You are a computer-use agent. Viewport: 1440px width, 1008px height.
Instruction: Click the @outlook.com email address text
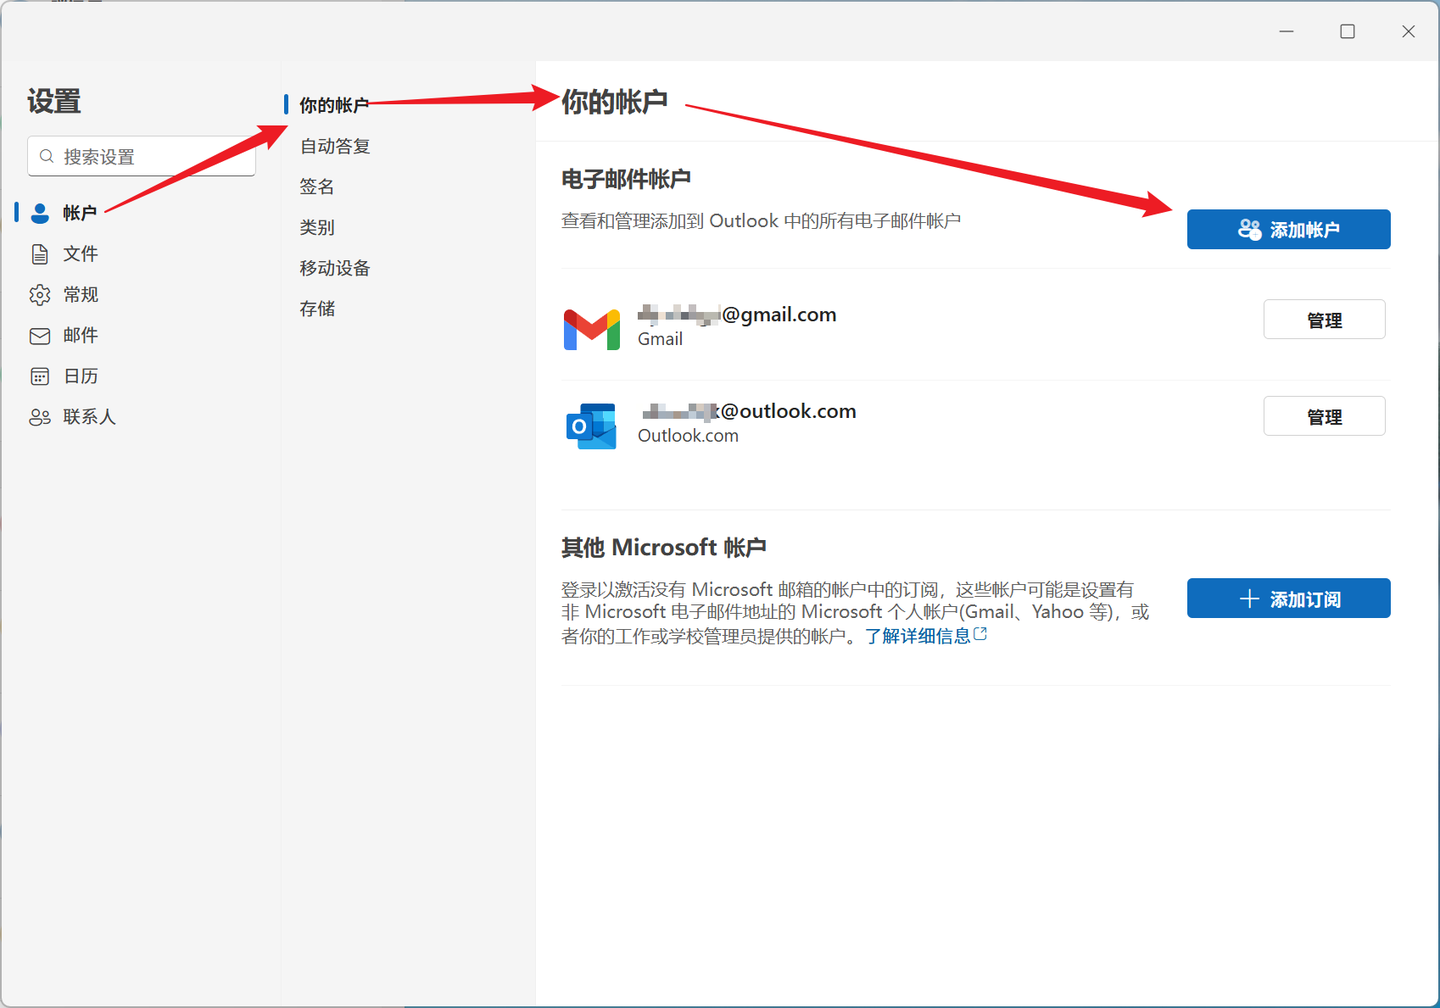point(747,411)
